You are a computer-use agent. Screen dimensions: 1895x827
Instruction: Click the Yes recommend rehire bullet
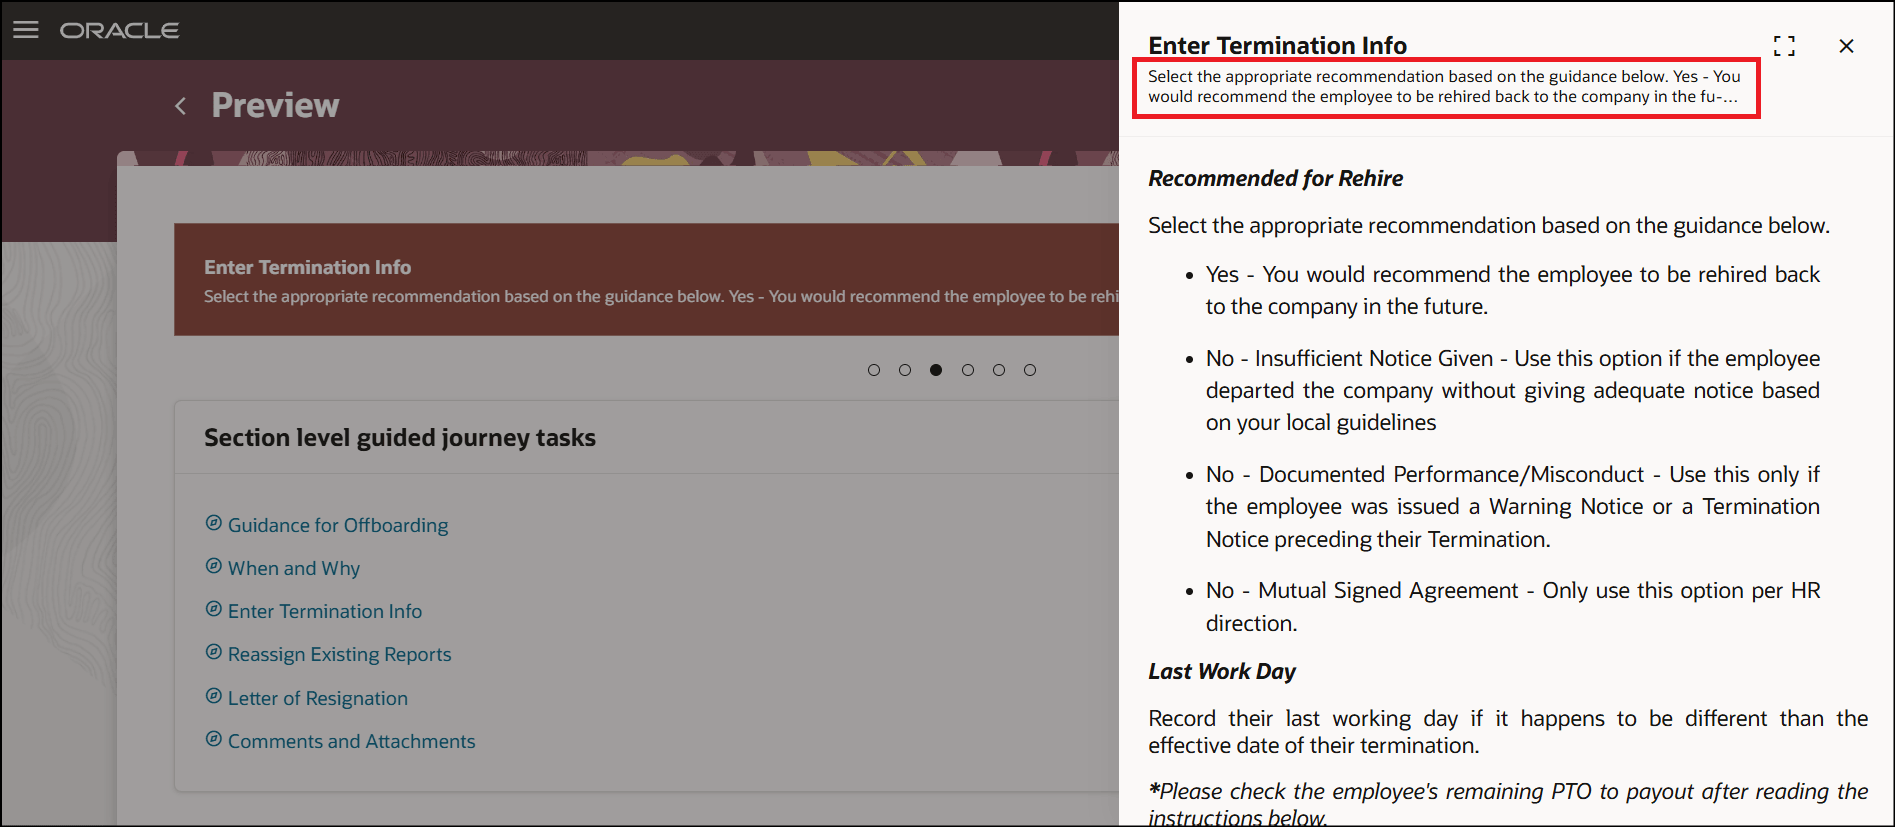(1513, 290)
